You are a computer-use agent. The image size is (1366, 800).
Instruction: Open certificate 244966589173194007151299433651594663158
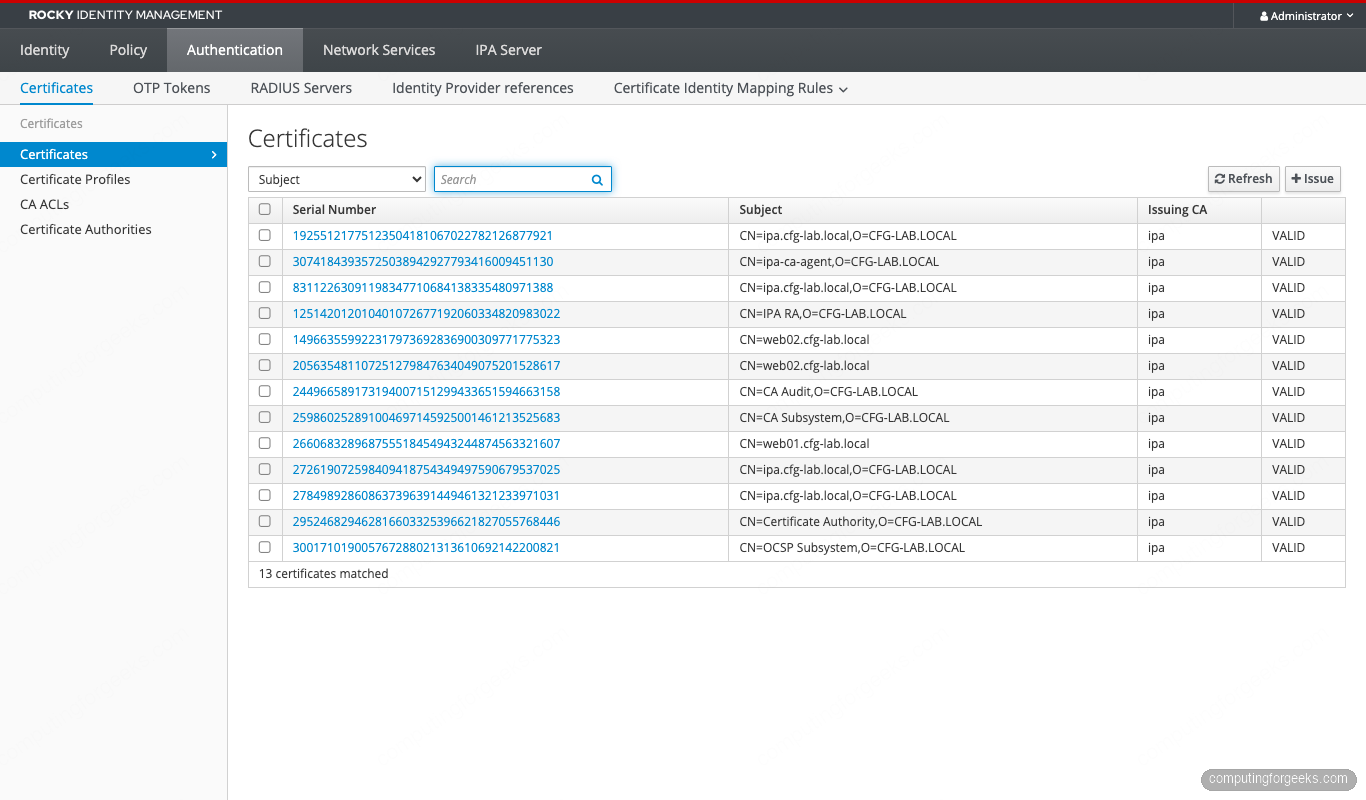(426, 392)
